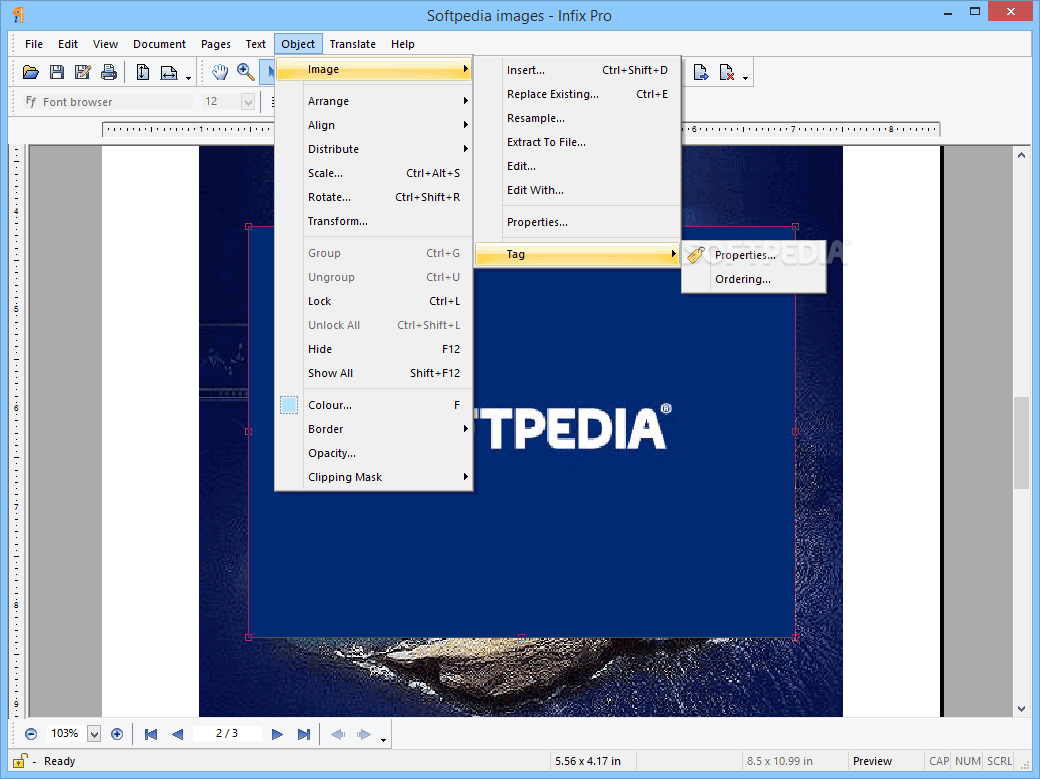The image size is (1040, 779).
Task: Click the Print icon in toolbar
Action: point(109,72)
